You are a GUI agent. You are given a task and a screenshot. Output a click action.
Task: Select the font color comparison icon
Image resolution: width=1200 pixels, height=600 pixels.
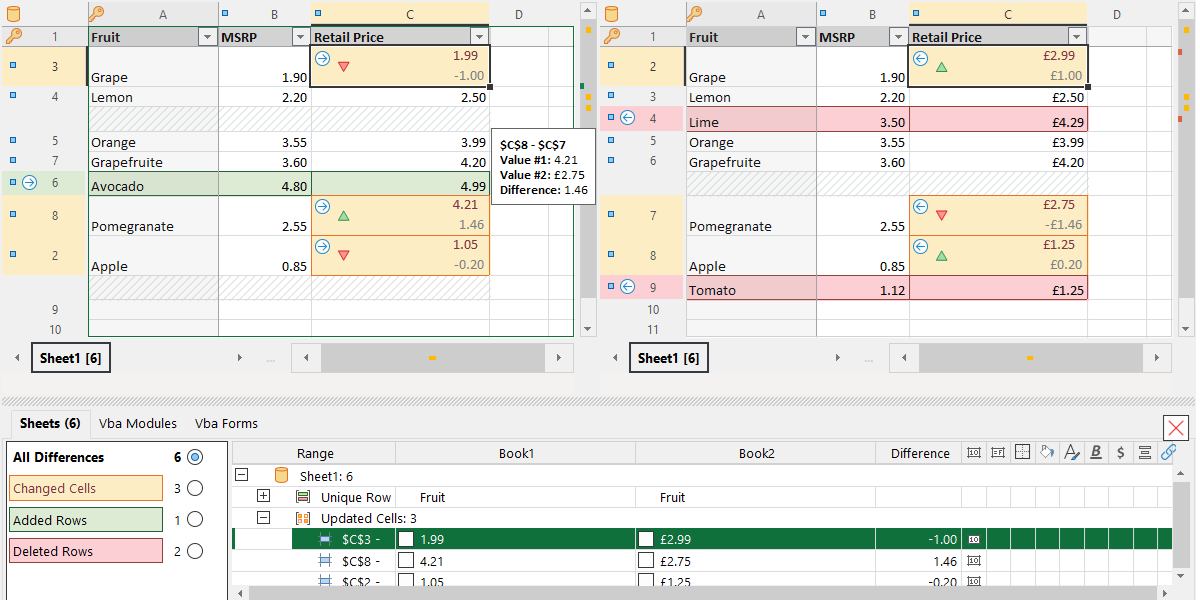pyautogui.click(x=1071, y=452)
